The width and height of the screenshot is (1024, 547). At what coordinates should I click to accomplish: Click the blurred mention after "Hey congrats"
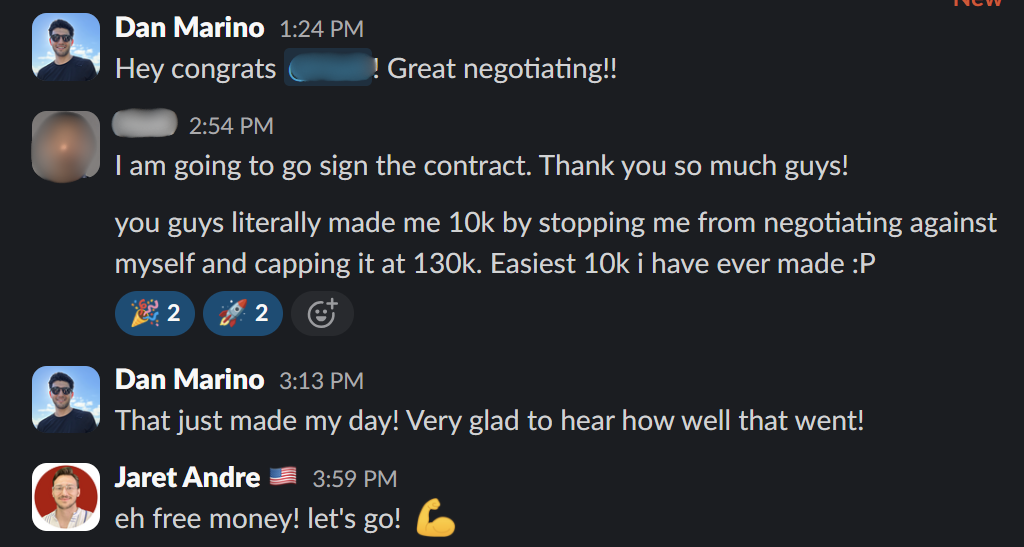pyautogui.click(x=328, y=68)
